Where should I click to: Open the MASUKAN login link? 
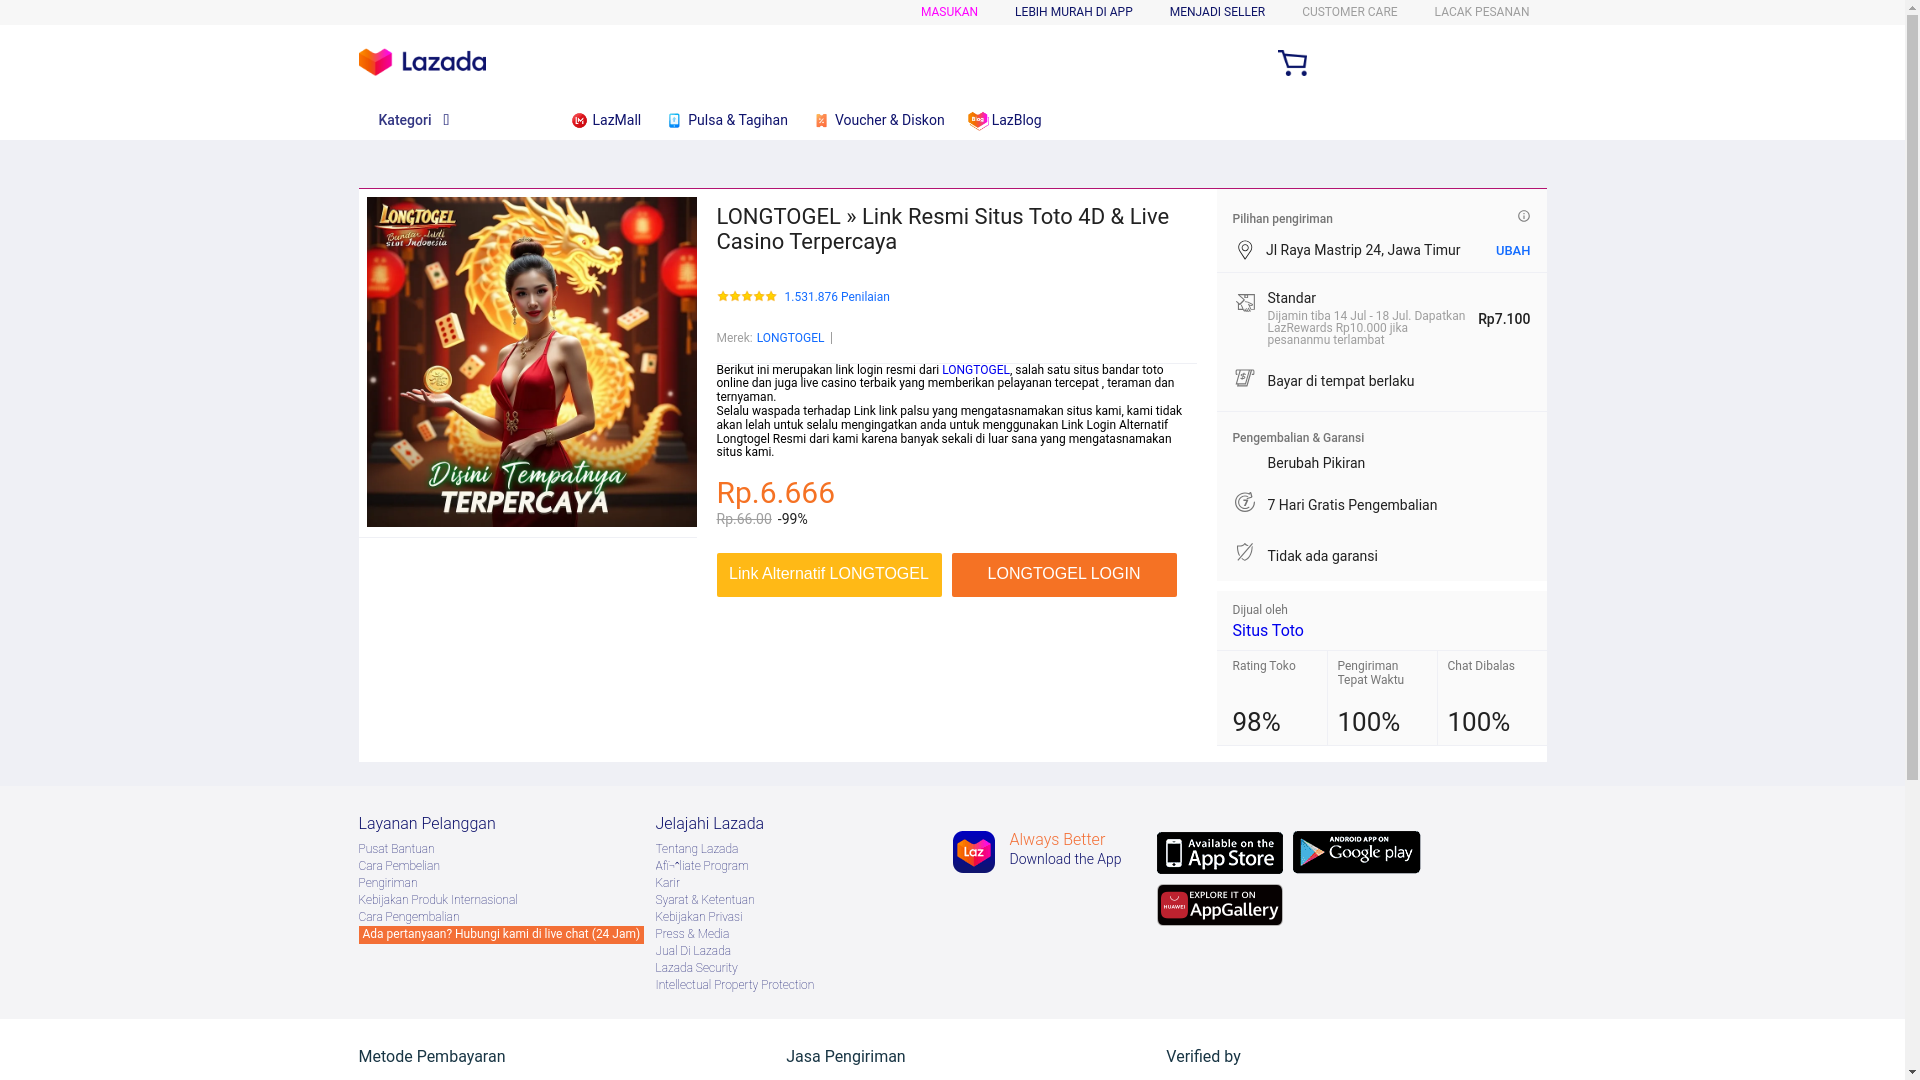[x=949, y=12]
